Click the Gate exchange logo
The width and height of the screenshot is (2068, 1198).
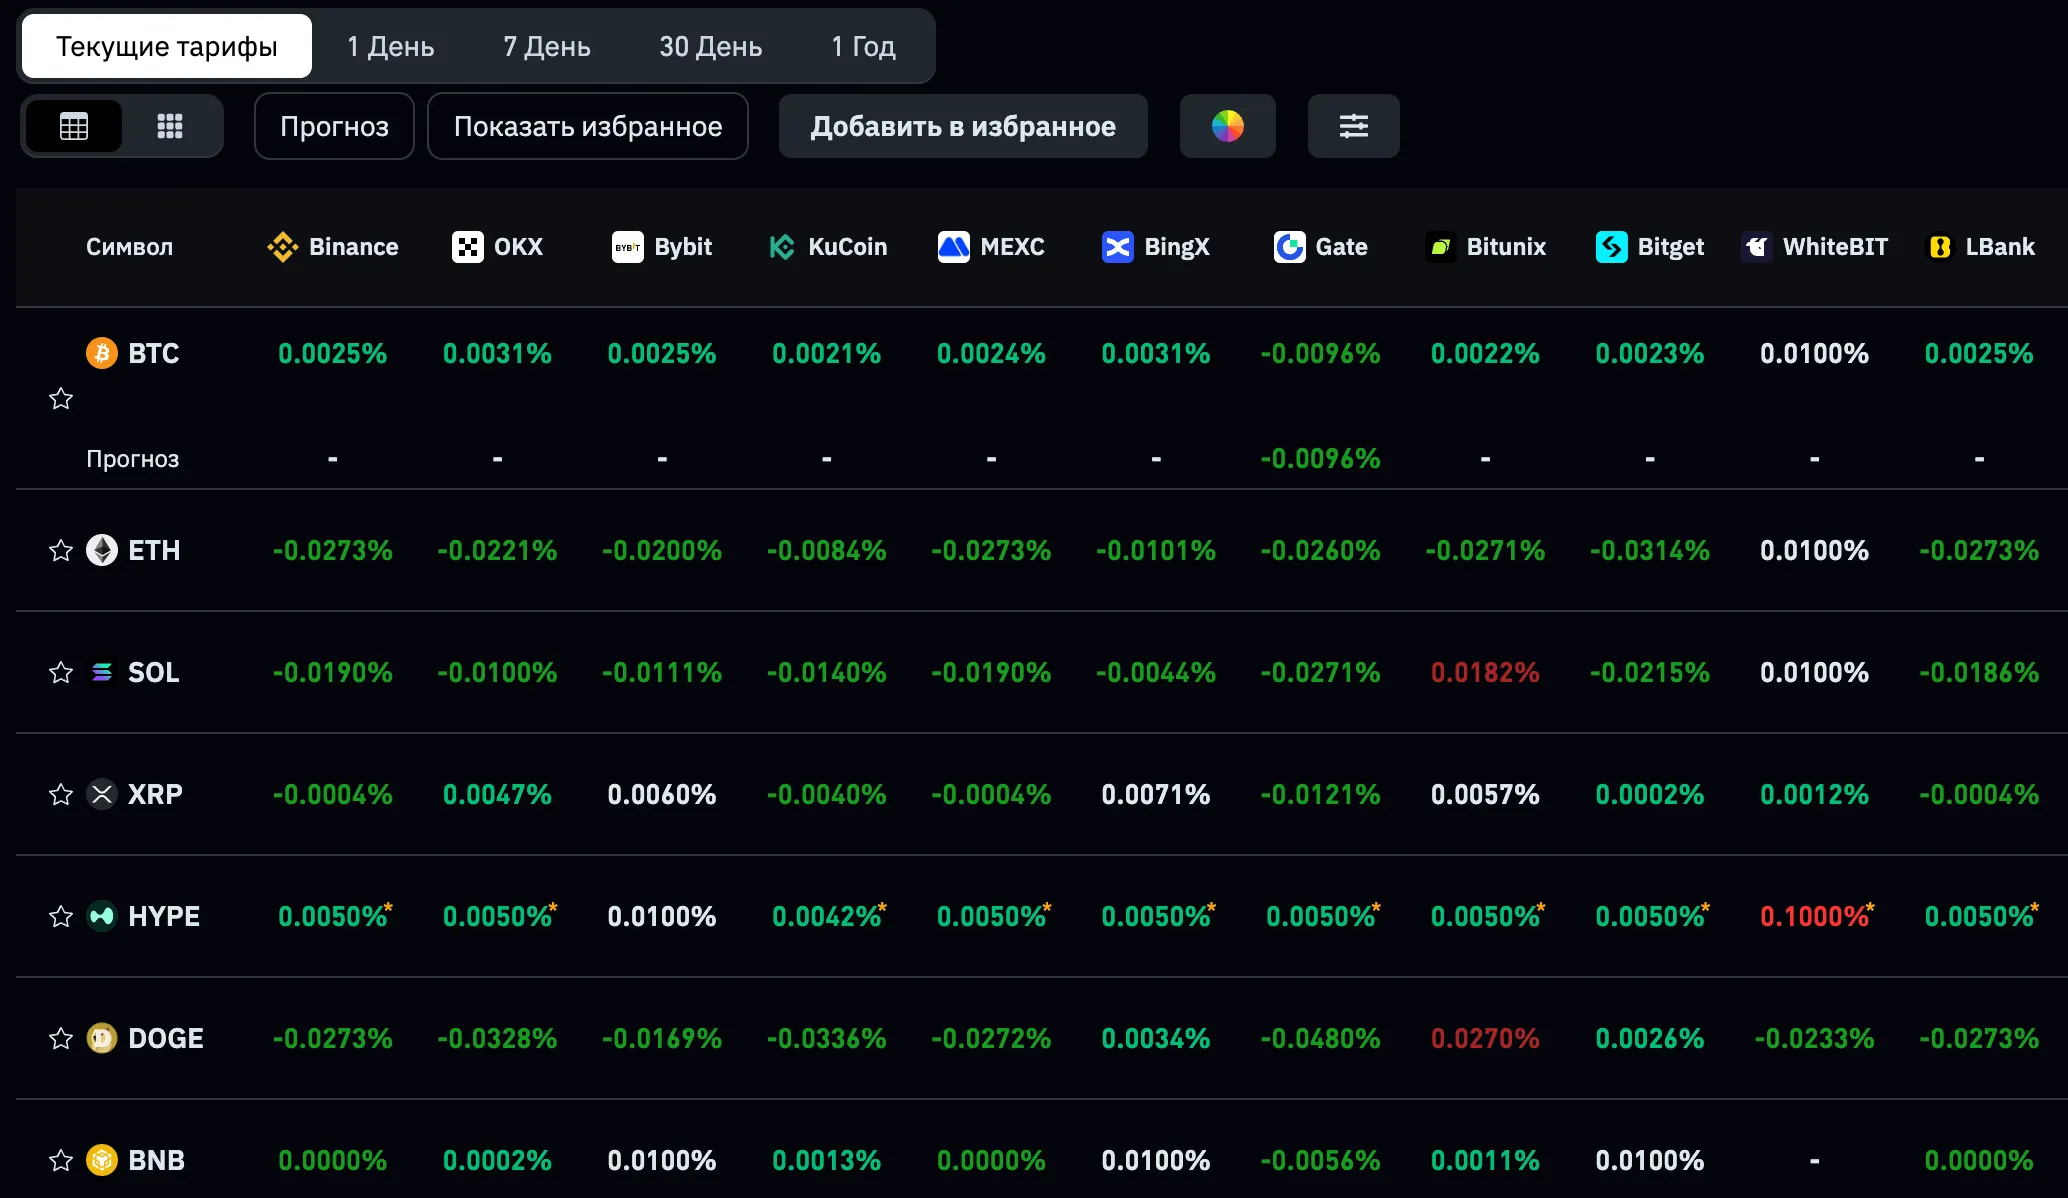1289,247
